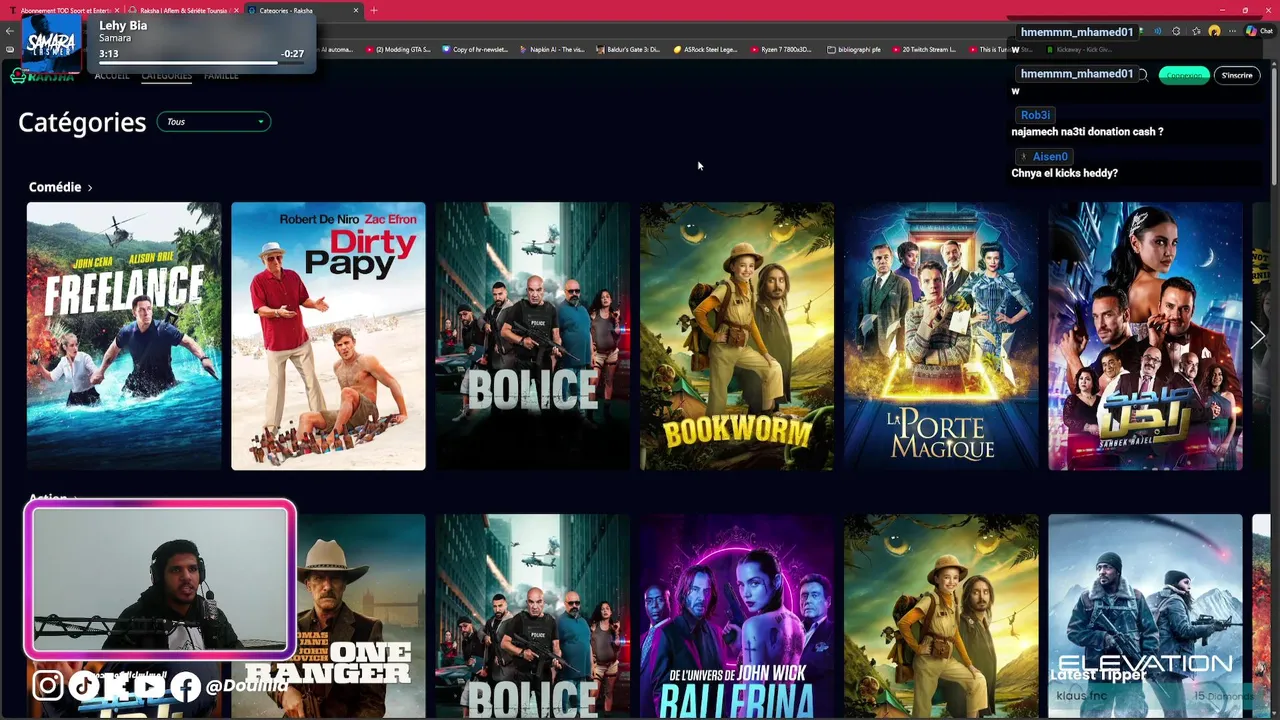Click the green Connexion button
Screen dimensions: 1280x720
pos(1184,75)
